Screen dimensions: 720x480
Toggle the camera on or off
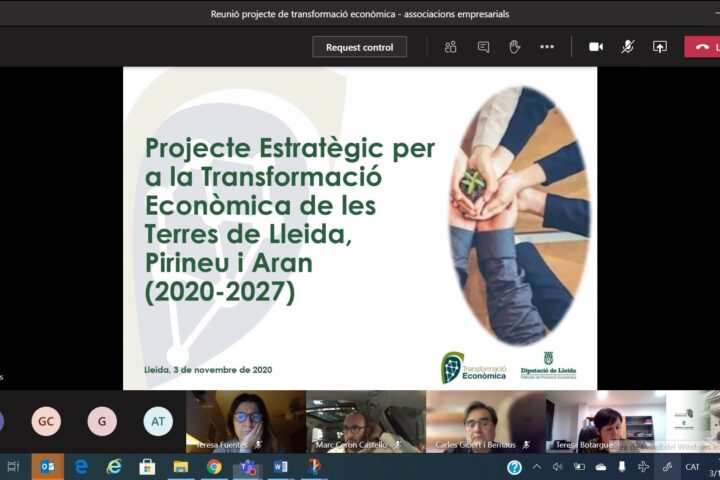(596, 47)
